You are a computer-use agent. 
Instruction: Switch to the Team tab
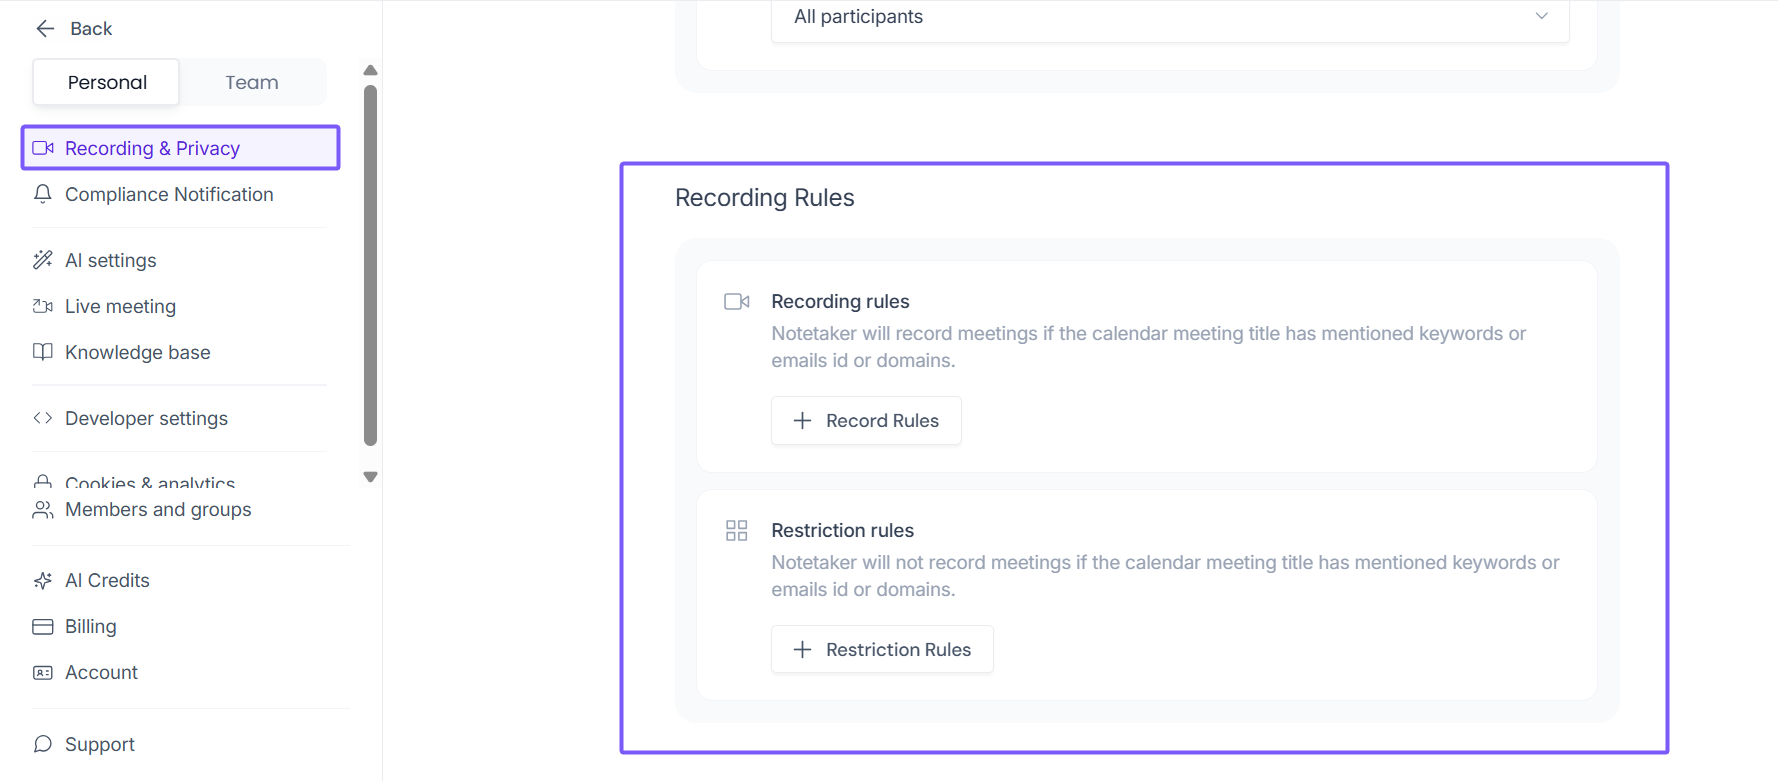tap(252, 82)
